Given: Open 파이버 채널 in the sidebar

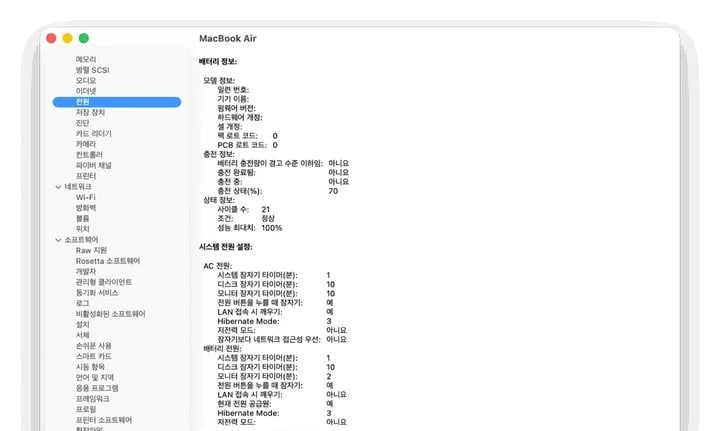Looking at the screenshot, I should (93, 165).
